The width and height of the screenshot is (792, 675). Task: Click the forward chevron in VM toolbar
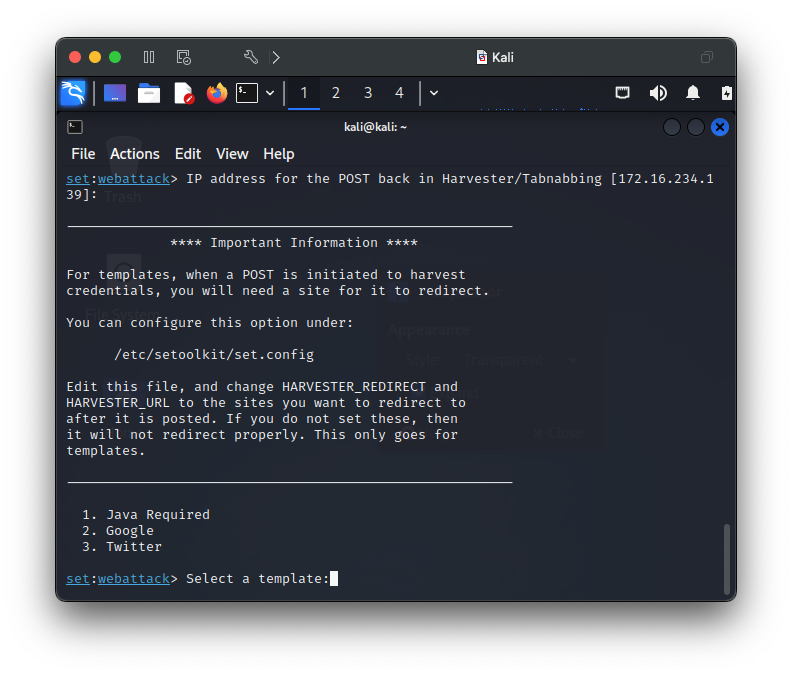pyautogui.click(x=276, y=57)
